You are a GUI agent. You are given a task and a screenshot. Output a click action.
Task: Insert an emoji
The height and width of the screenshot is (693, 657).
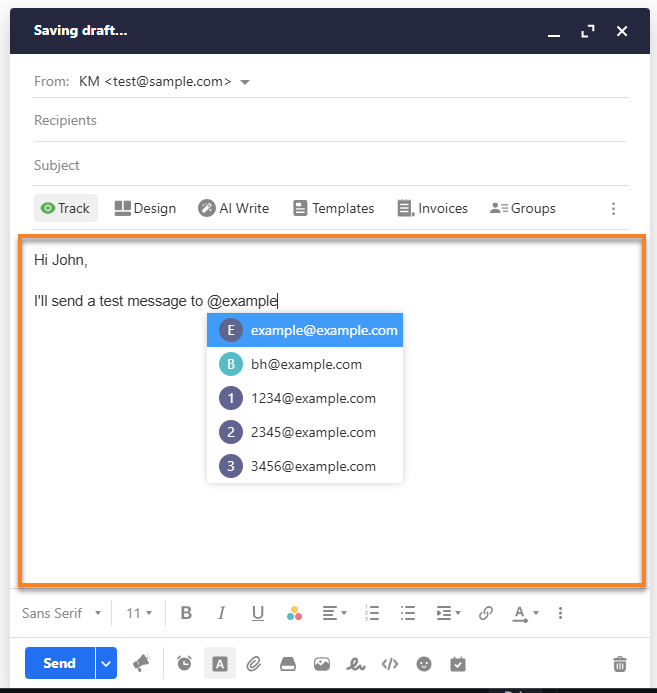pos(424,664)
